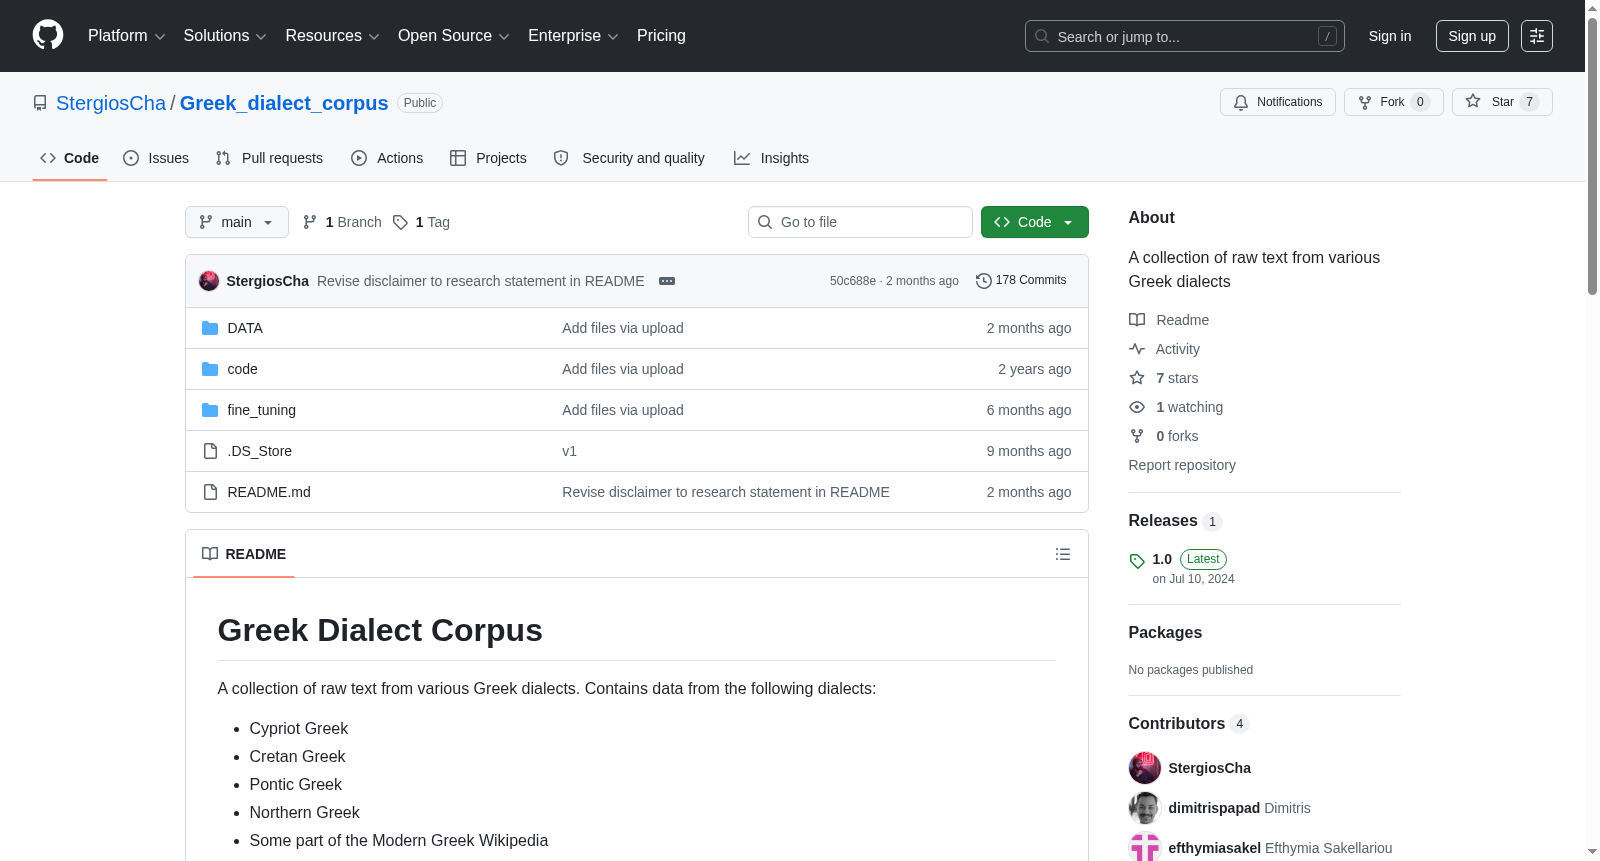Image resolution: width=1600 pixels, height=861 pixels.
Task: Open the Insights tab
Action: 771,158
